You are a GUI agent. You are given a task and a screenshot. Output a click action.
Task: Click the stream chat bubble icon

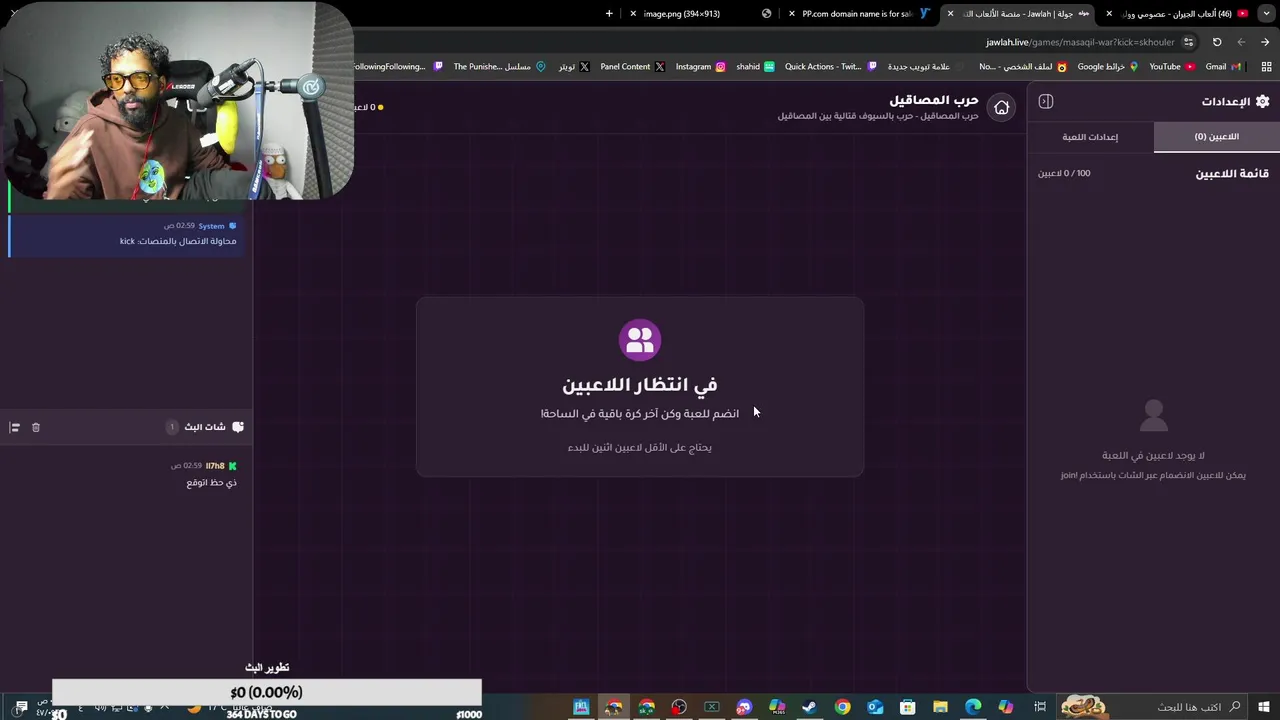click(x=238, y=427)
